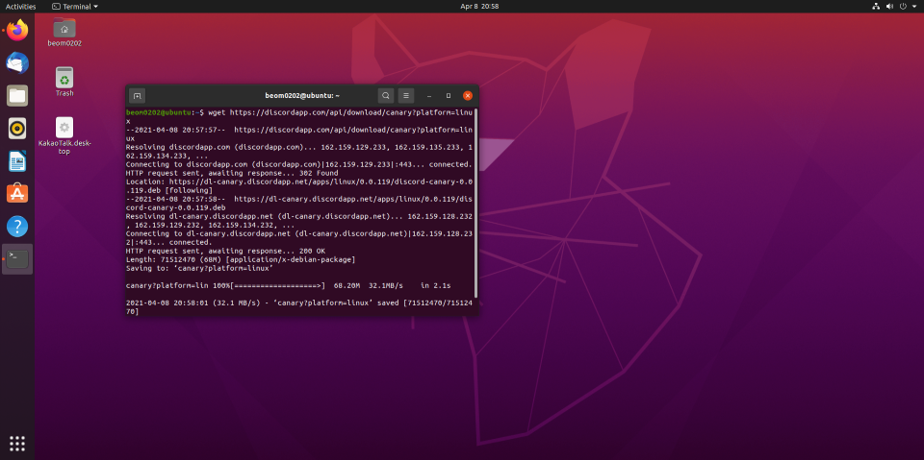Open Ubuntu Software store

[x=17, y=193]
